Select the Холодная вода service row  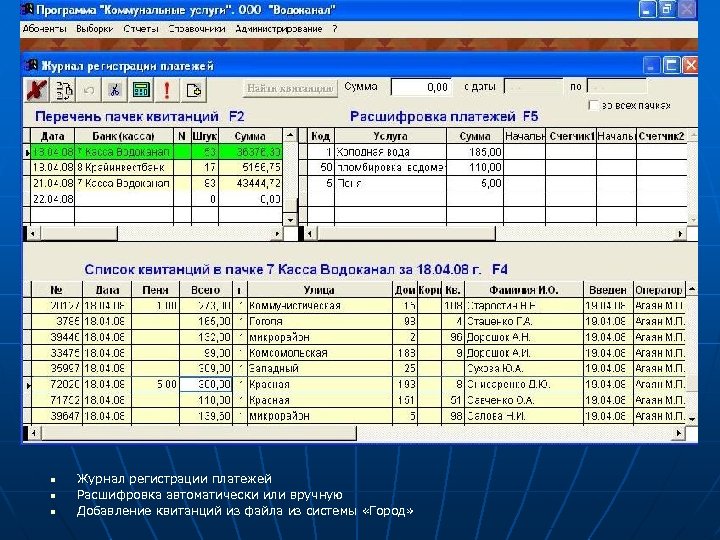pyautogui.click(x=497, y=152)
